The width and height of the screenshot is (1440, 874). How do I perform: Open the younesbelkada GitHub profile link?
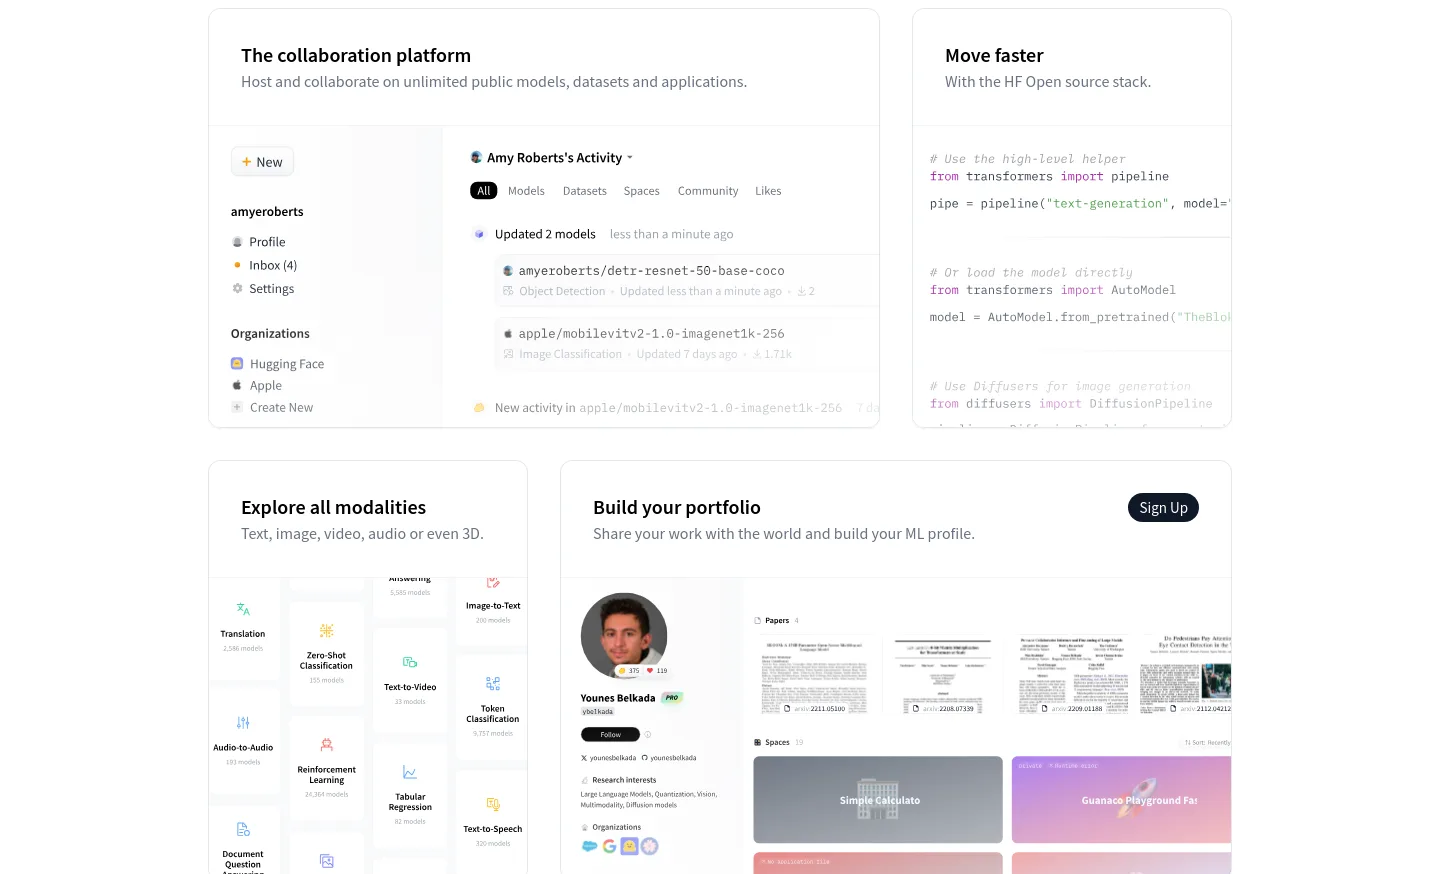(669, 758)
